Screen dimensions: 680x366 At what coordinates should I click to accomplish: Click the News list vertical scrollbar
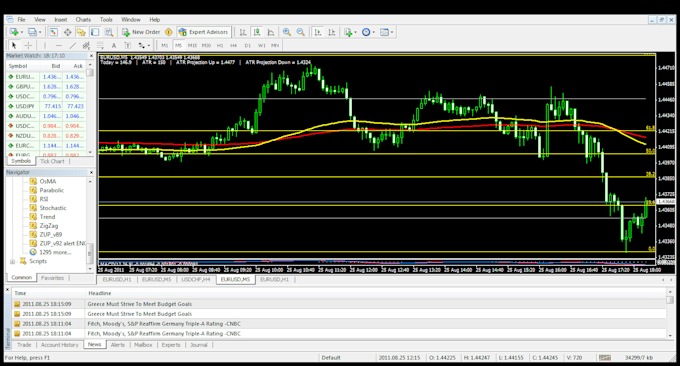tap(670, 314)
